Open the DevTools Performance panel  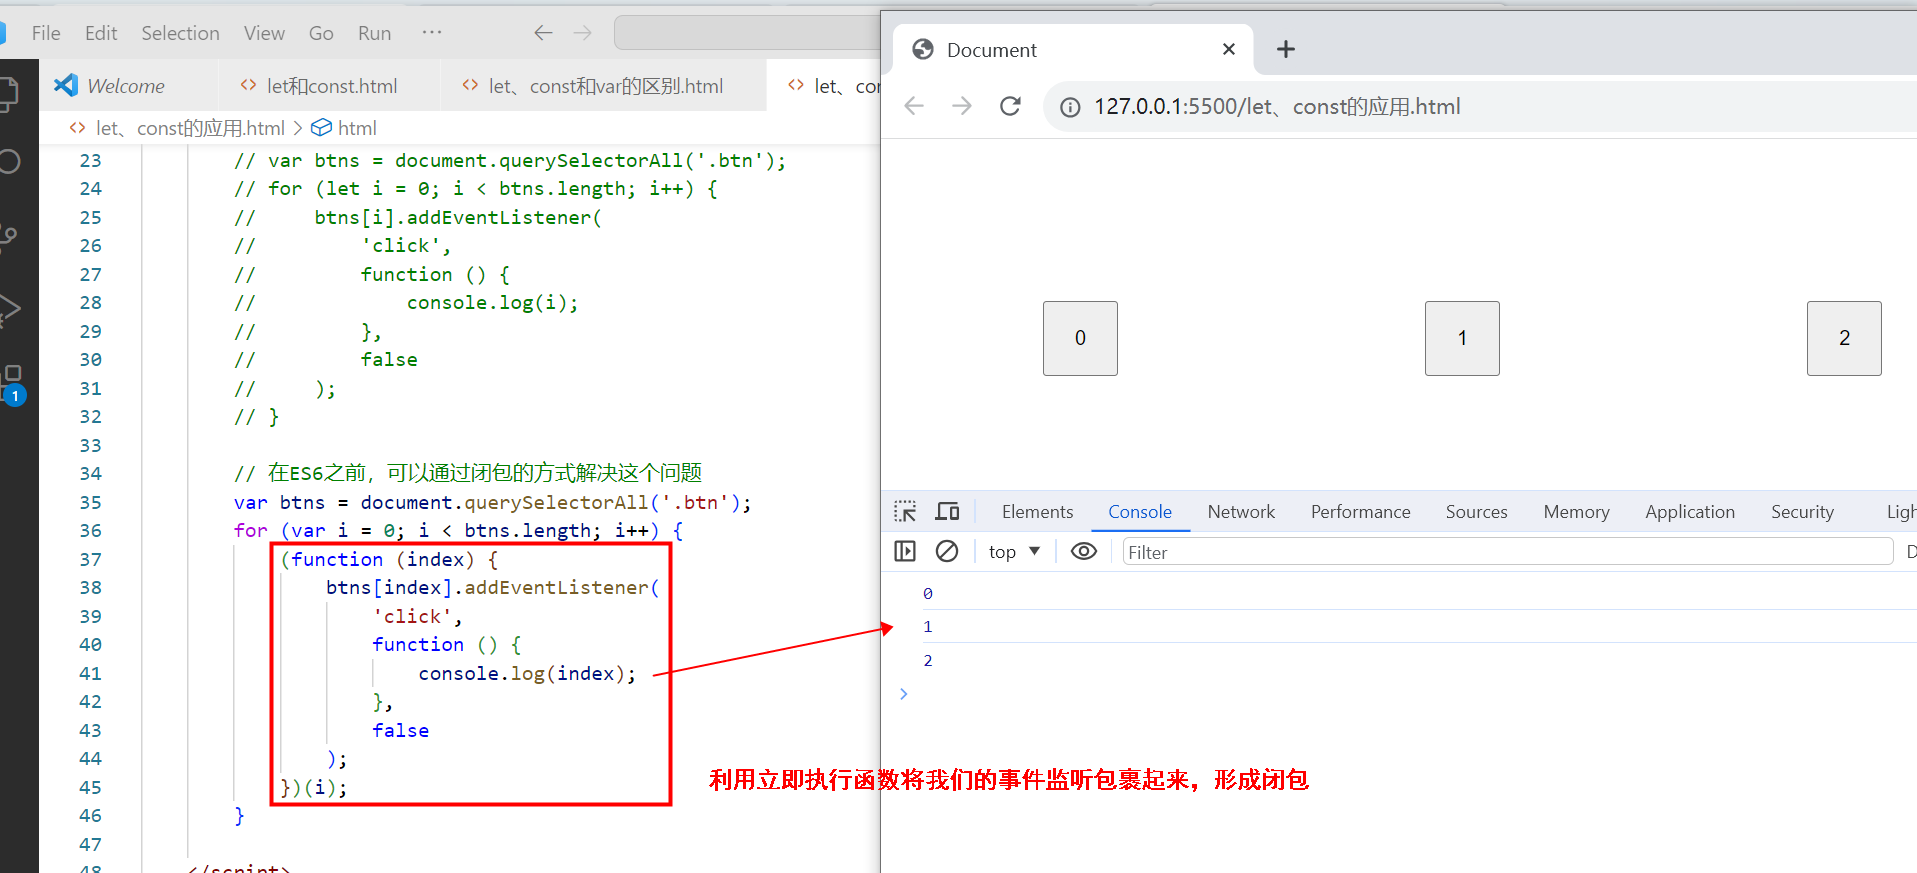(x=1361, y=512)
